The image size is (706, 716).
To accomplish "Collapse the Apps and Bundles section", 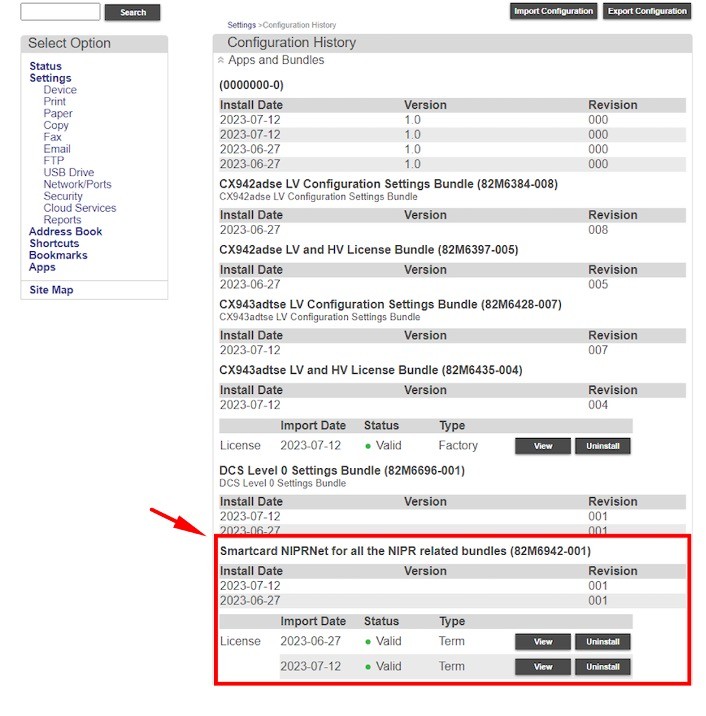I will tap(222, 61).
